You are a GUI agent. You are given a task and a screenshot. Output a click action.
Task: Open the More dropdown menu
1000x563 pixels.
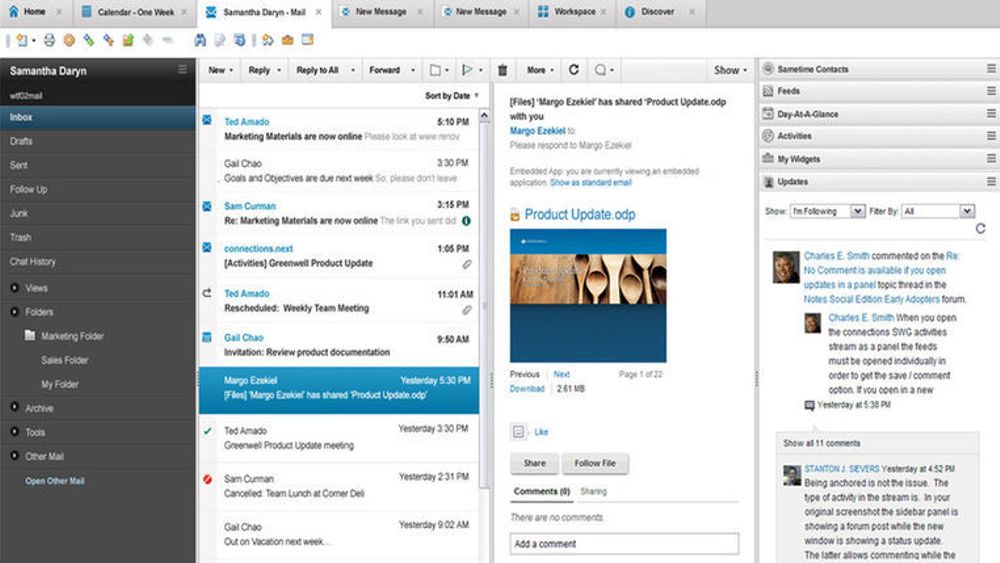point(540,70)
